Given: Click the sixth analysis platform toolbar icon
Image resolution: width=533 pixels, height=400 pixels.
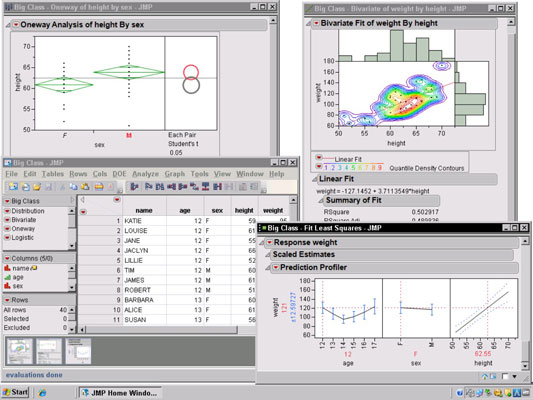Looking at the screenshot, I should point(194,186).
